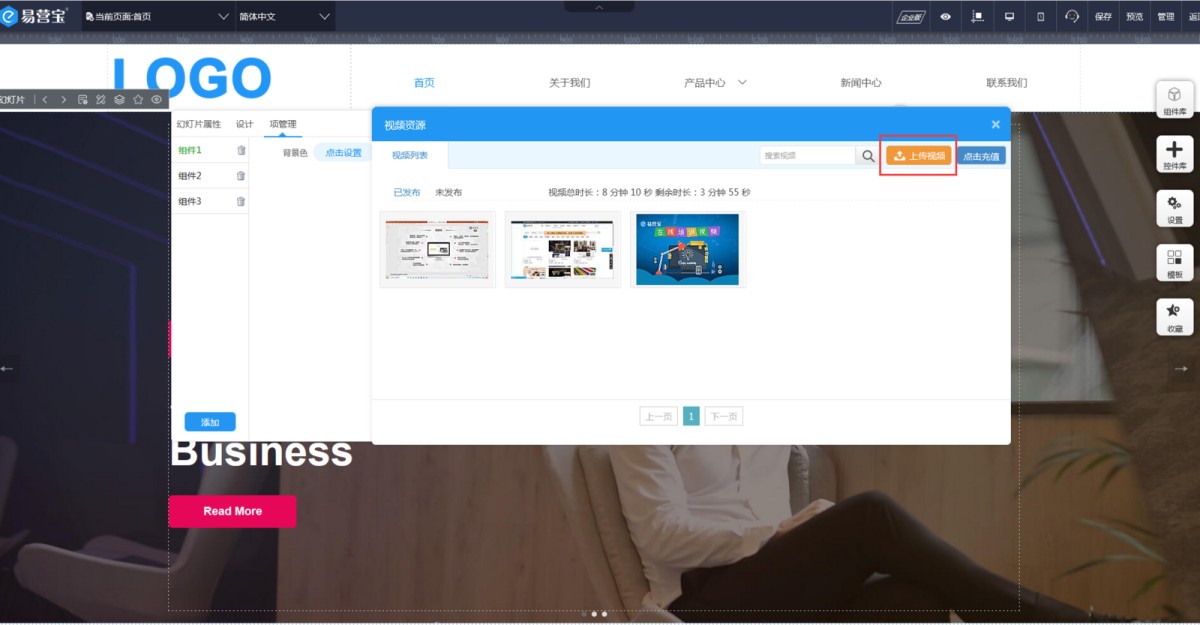Click the 点击充值 recharge button
This screenshot has width=1200, height=625.
coord(980,156)
